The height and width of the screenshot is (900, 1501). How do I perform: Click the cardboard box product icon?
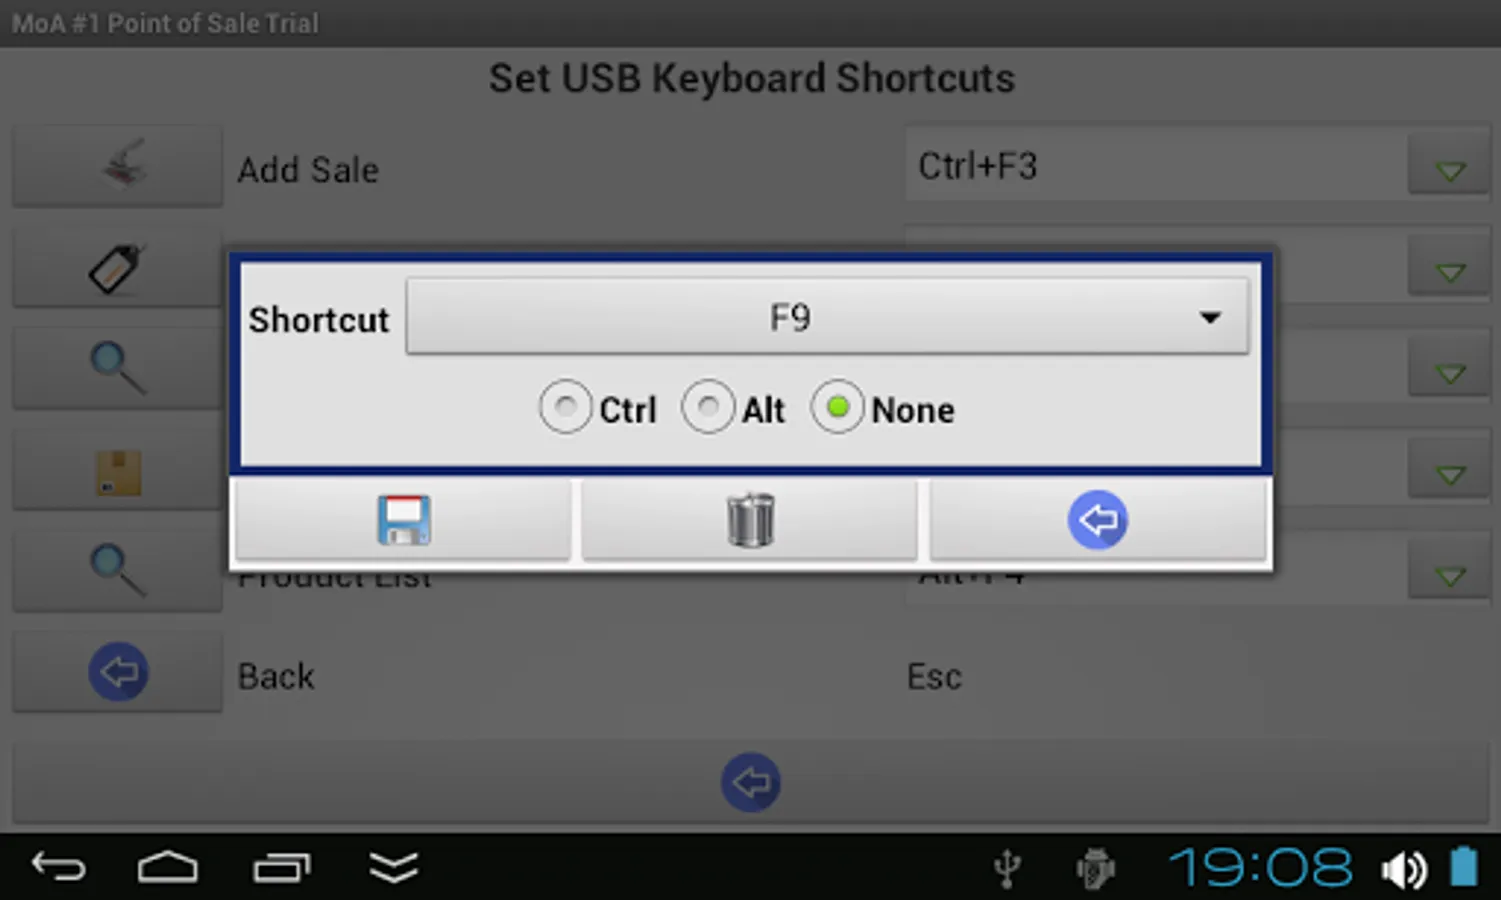(x=117, y=471)
